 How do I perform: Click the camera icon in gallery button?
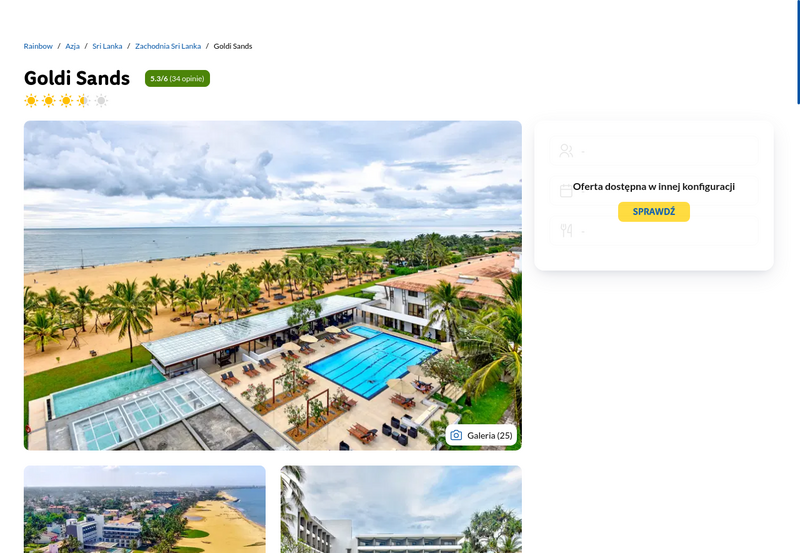coord(456,435)
